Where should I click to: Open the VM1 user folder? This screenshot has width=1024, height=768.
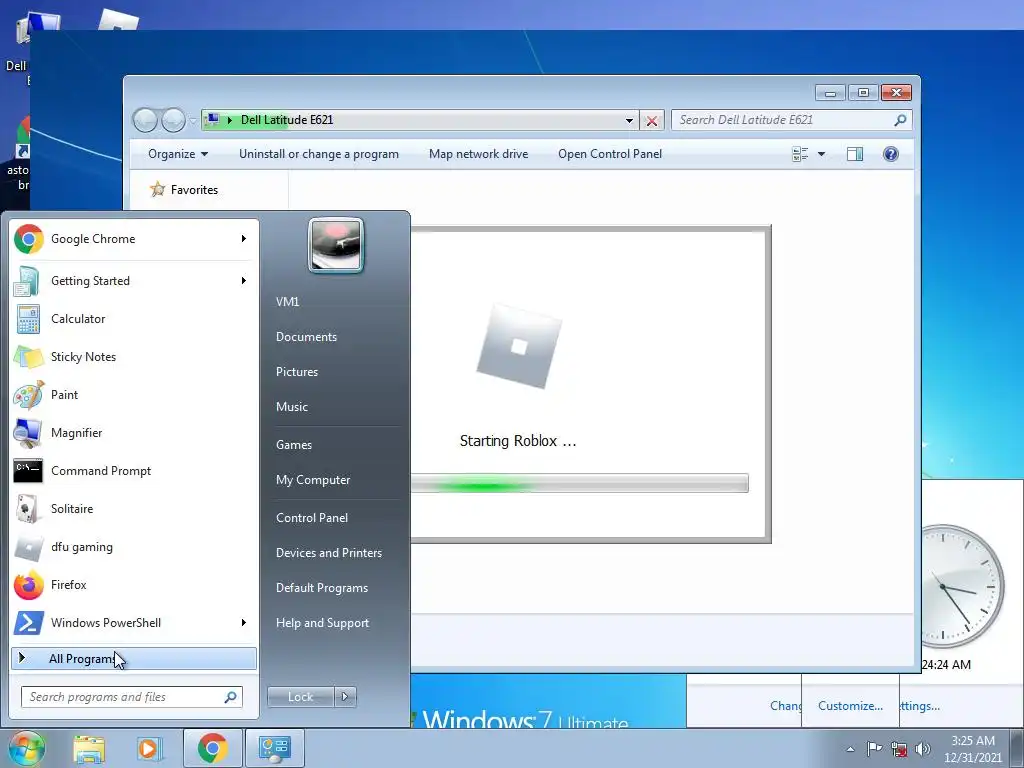[x=287, y=302]
